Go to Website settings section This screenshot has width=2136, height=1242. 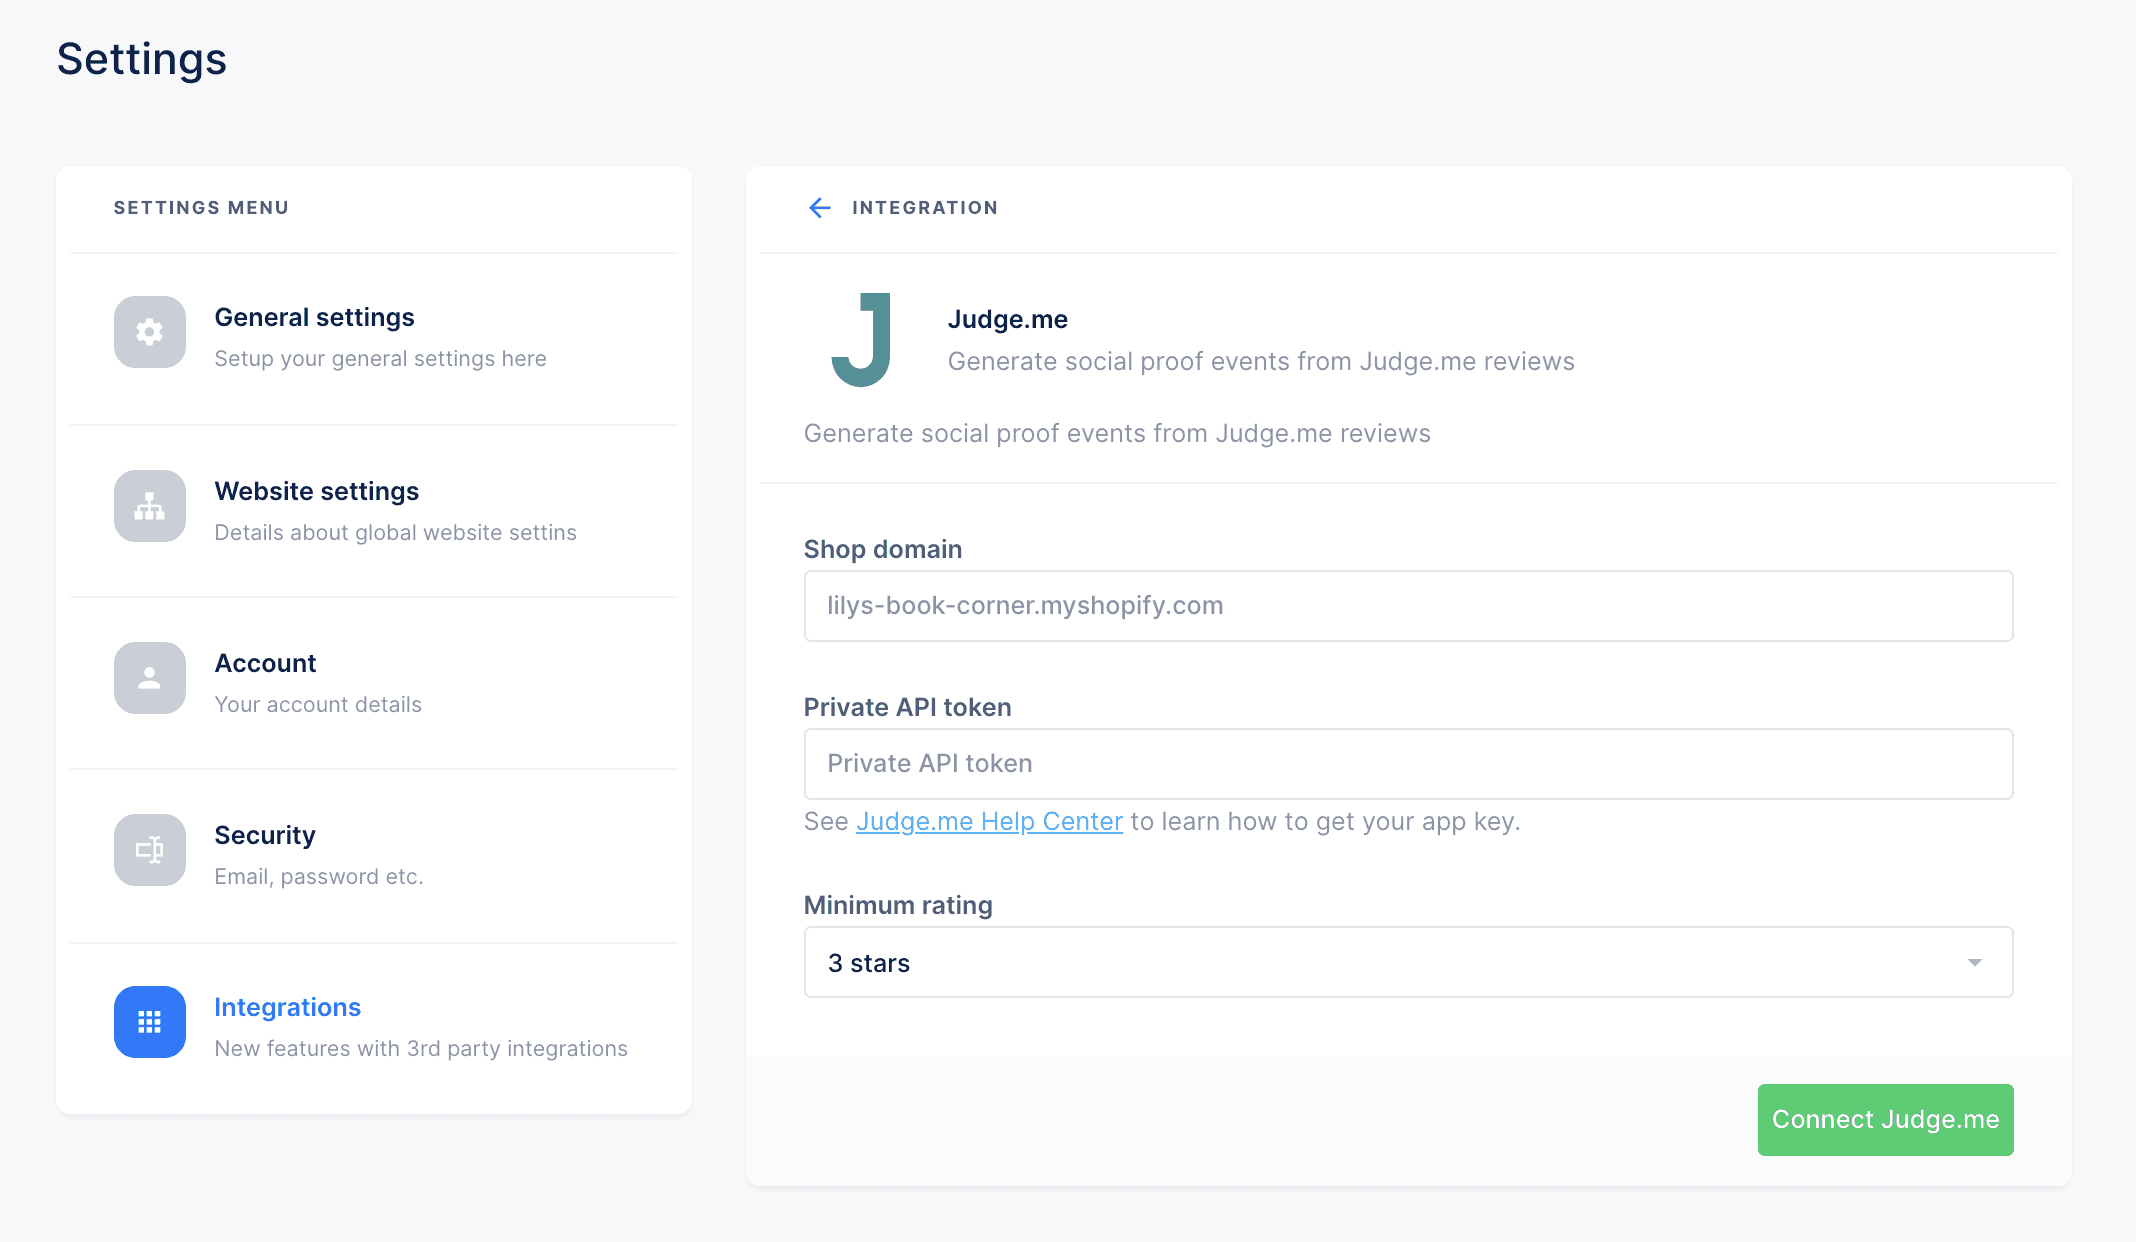pos(316,491)
